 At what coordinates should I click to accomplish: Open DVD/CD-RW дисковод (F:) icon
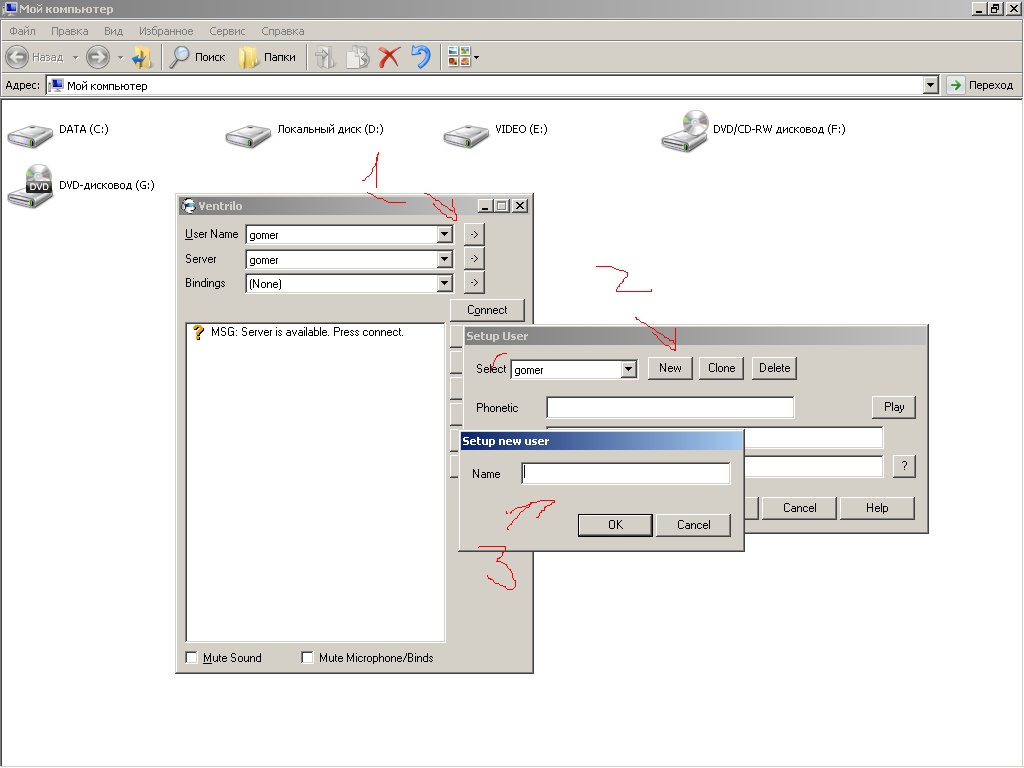684,131
